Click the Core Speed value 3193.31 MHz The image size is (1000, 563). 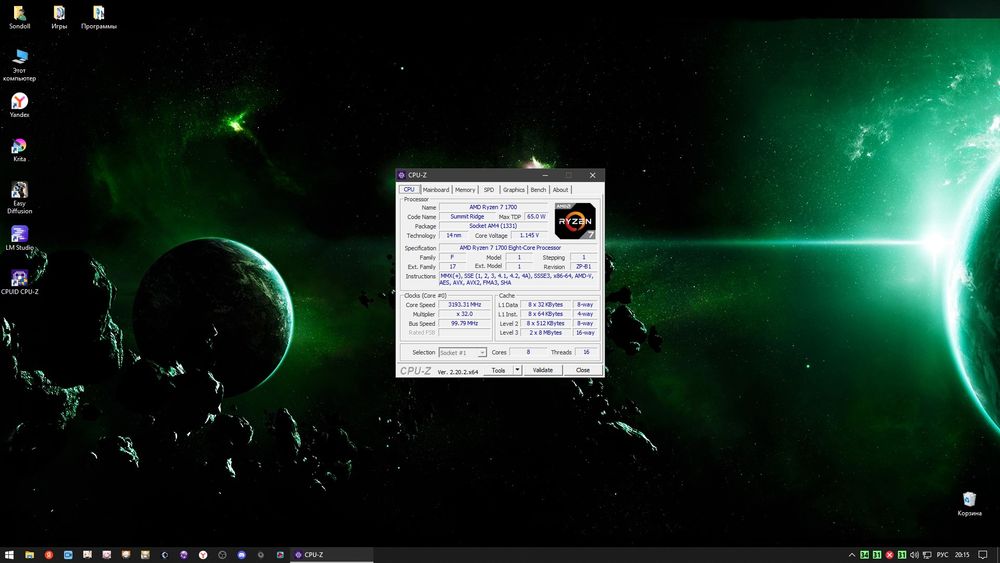coord(464,305)
